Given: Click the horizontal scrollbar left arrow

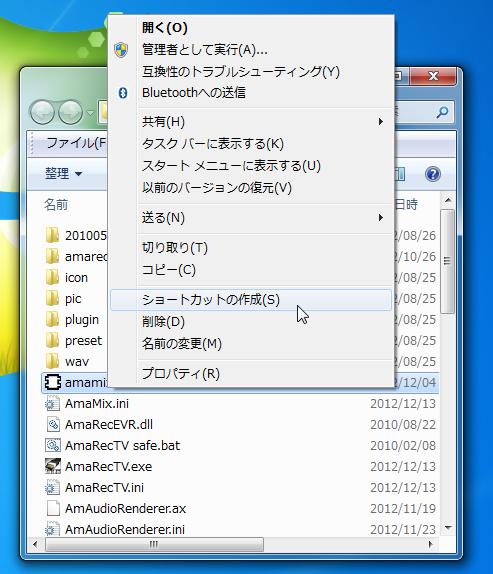Looking at the screenshot, I should pos(36,544).
